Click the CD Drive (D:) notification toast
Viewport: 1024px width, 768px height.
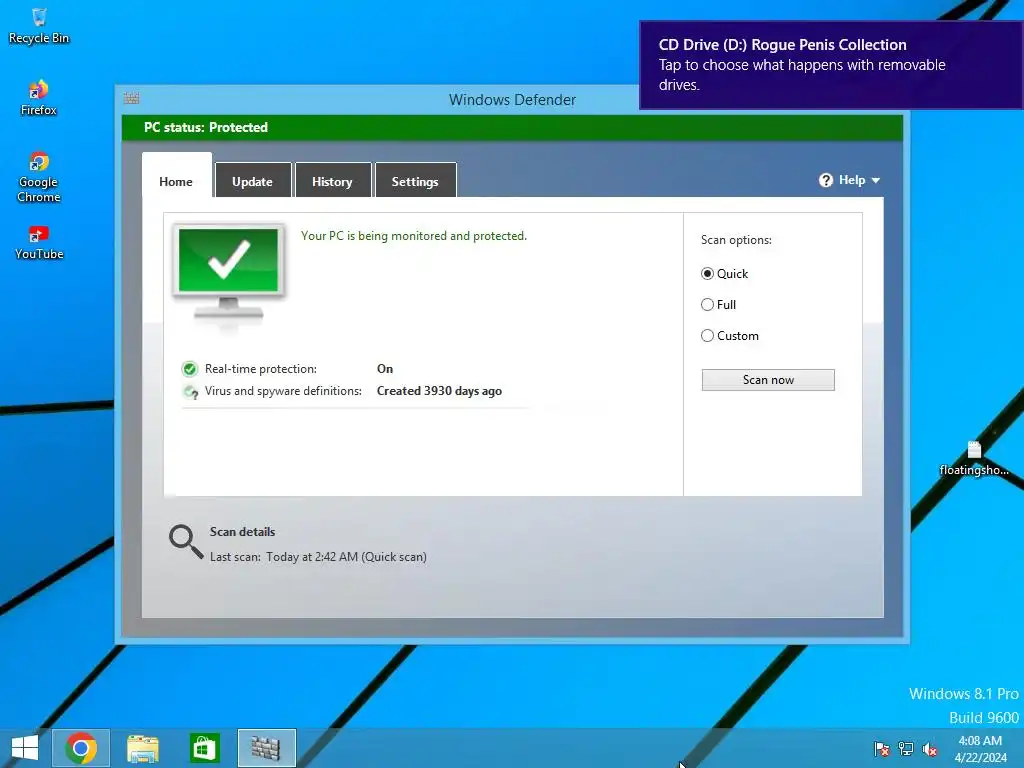coord(831,65)
